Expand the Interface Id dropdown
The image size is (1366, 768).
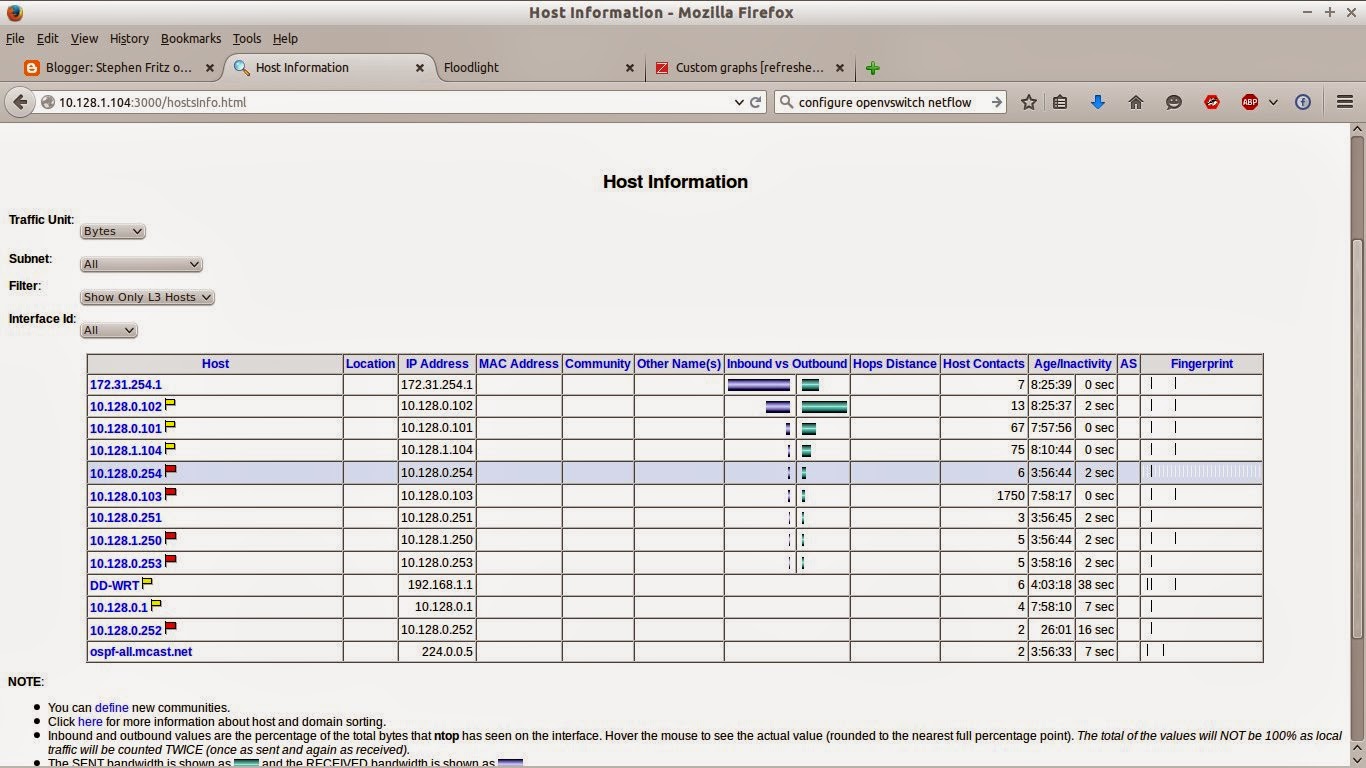tap(107, 330)
